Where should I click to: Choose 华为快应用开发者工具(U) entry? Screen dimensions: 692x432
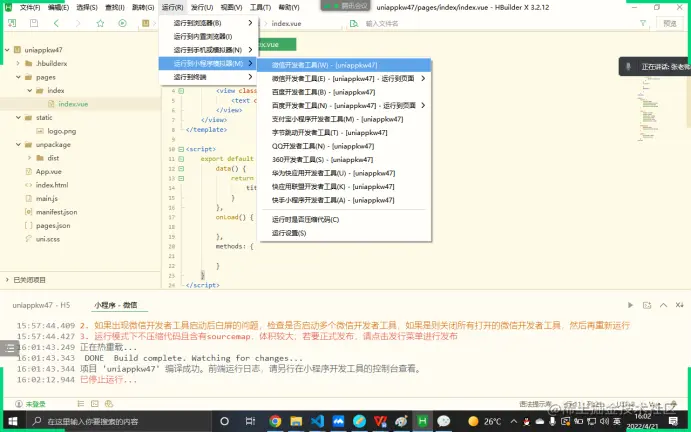point(345,173)
